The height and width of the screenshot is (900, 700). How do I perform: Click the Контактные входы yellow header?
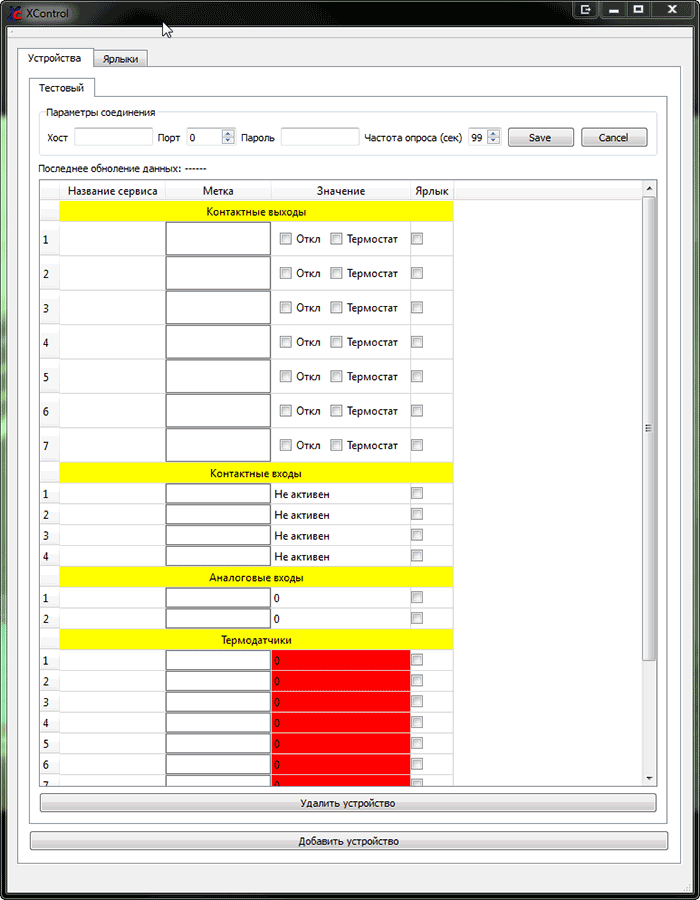pos(256,474)
